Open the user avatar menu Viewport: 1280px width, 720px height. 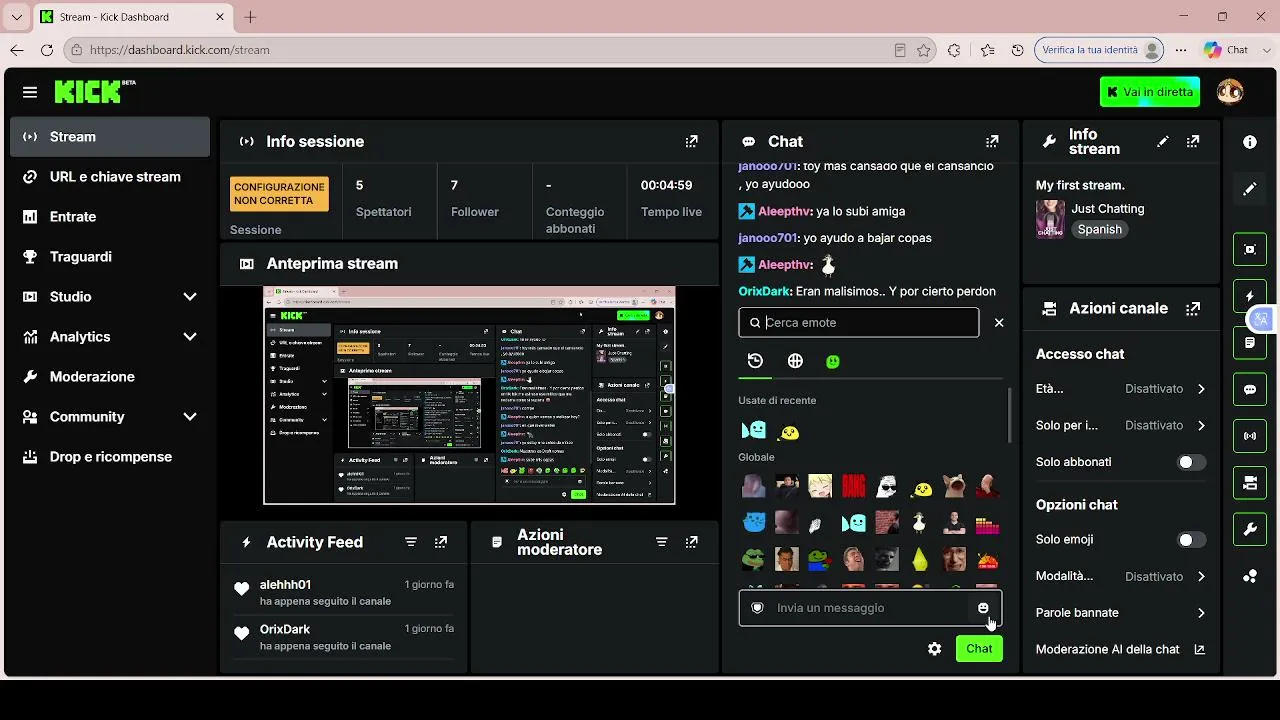(1230, 92)
